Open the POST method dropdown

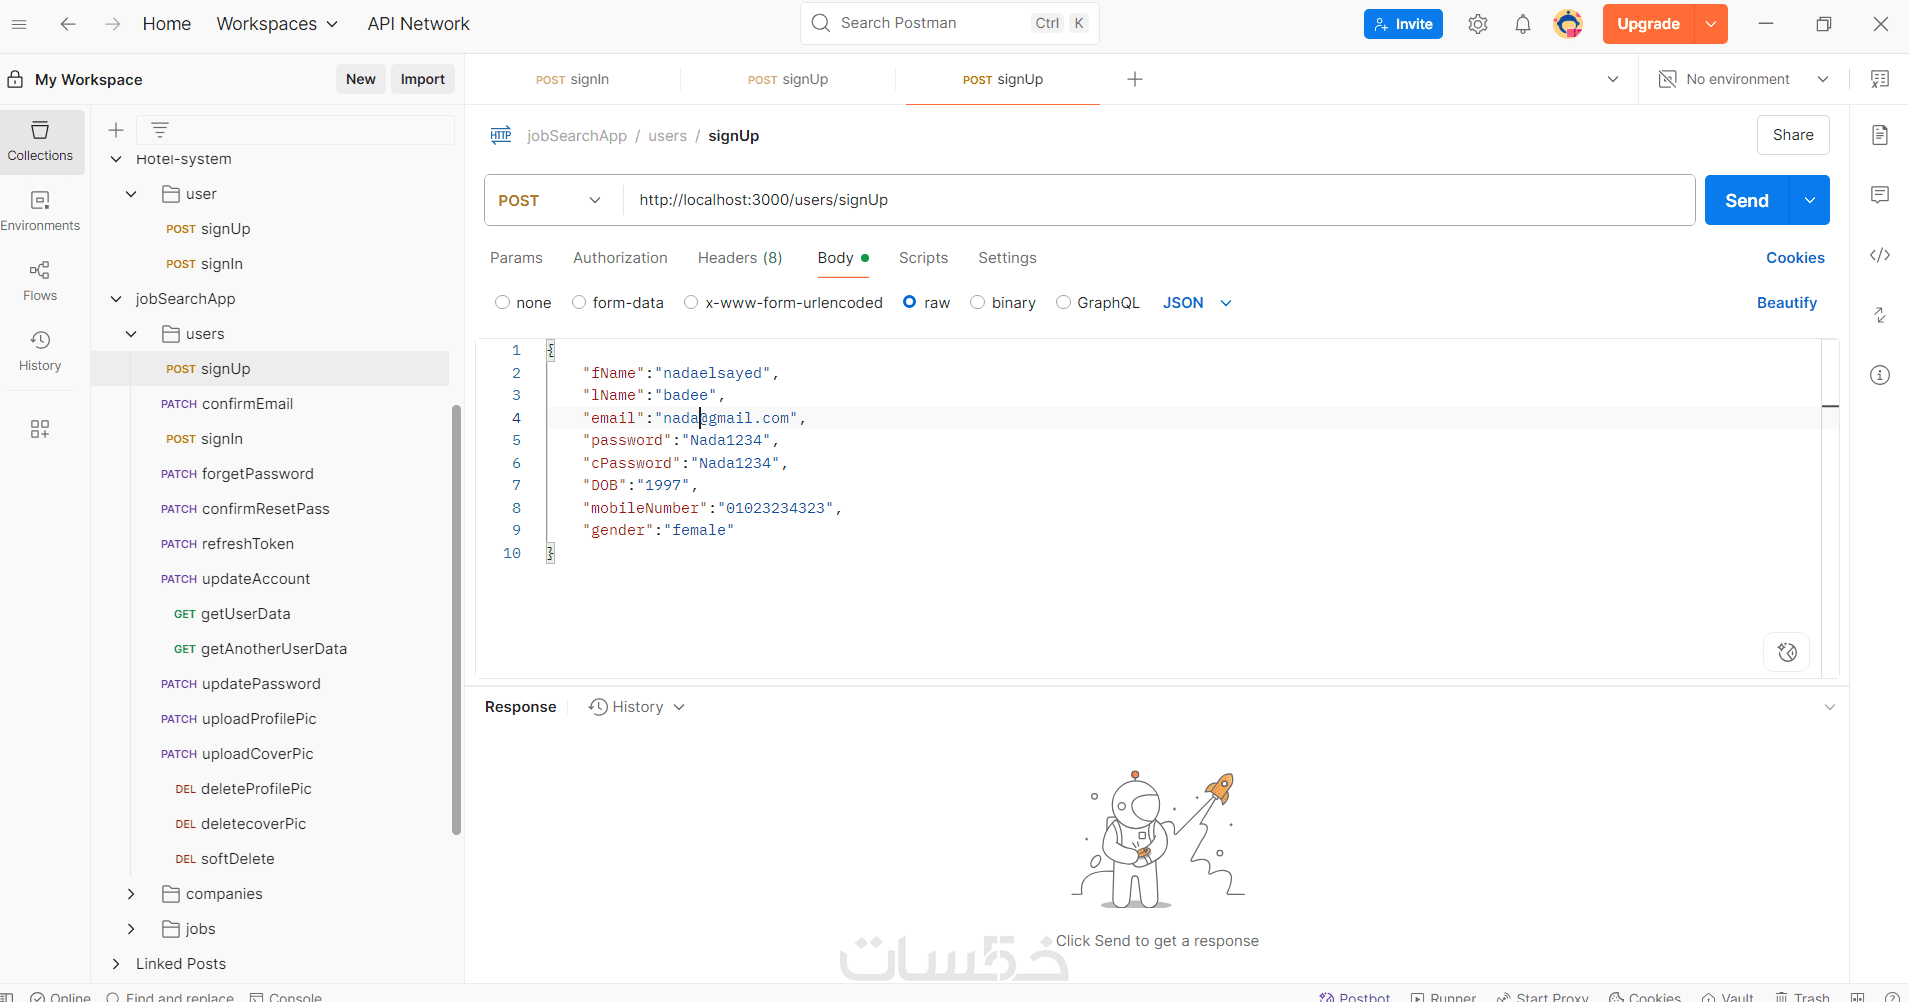coord(550,200)
